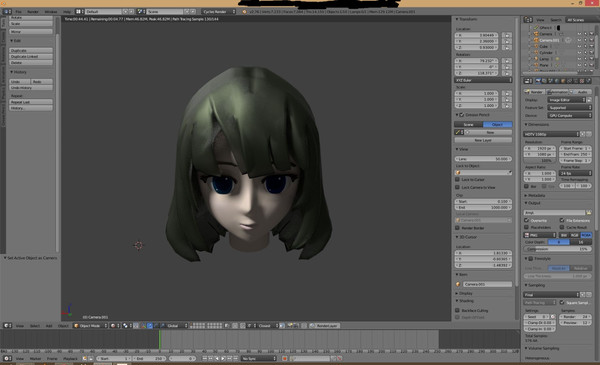Click the Render button

[x=535, y=92]
